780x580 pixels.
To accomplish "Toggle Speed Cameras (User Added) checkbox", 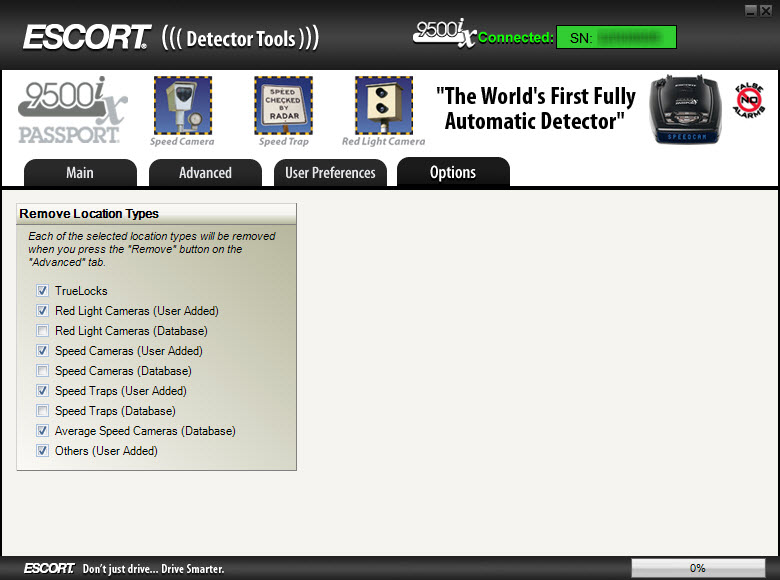I will tap(42, 351).
